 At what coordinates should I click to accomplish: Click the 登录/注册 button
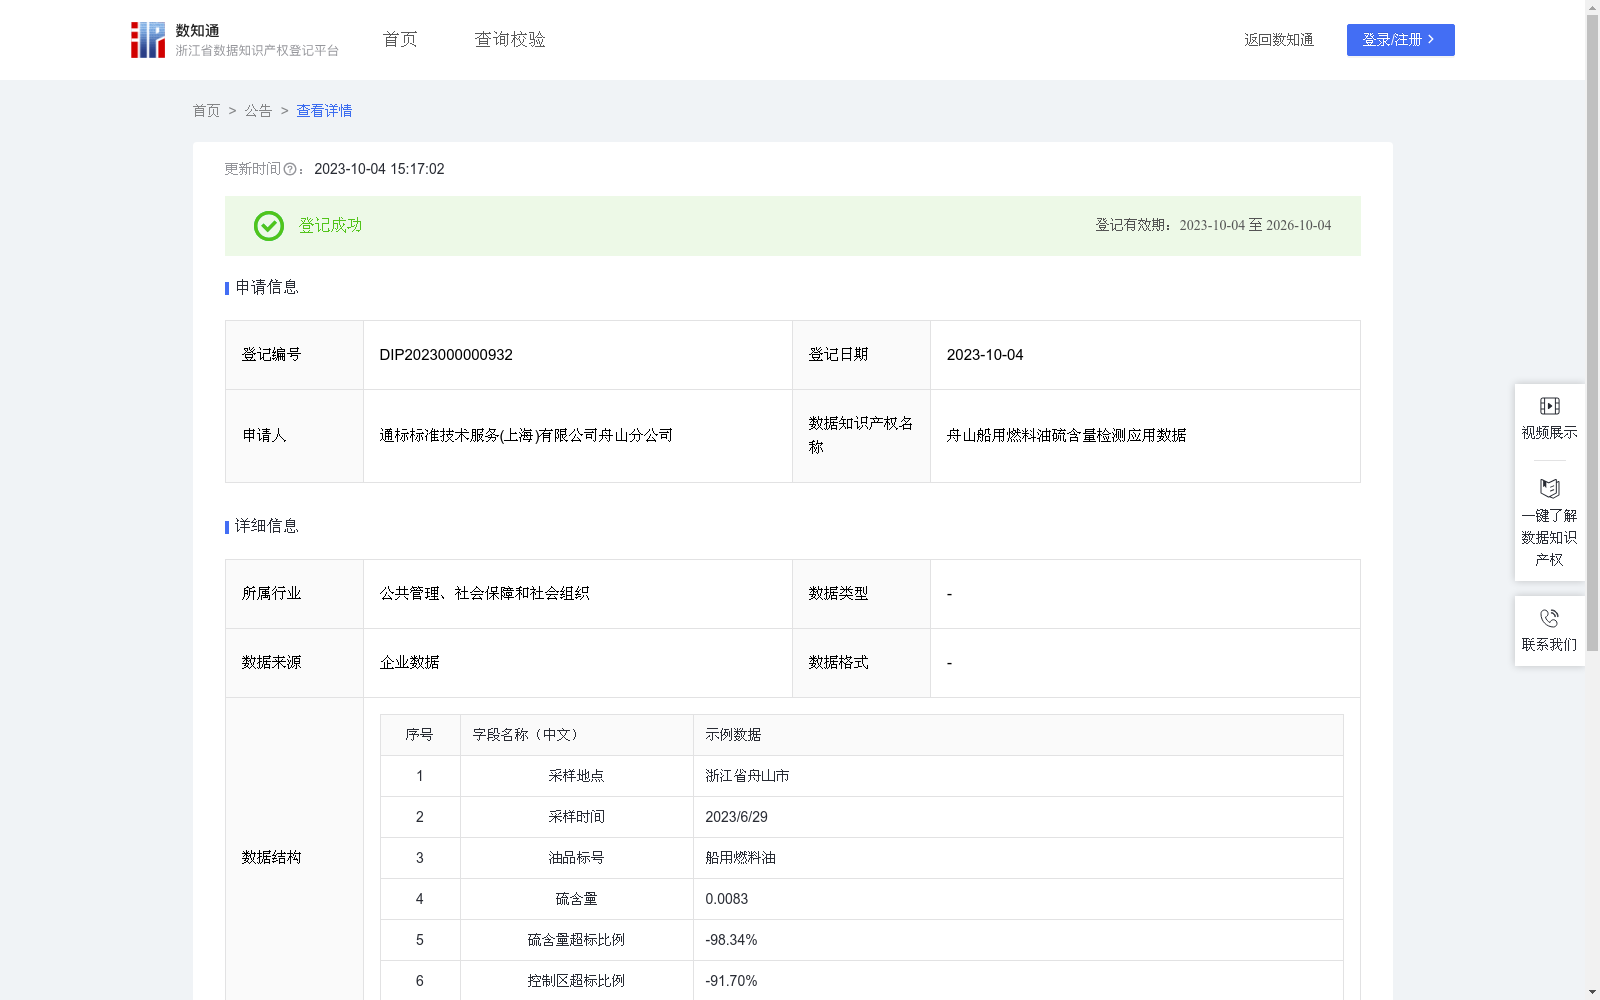click(x=1400, y=40)
